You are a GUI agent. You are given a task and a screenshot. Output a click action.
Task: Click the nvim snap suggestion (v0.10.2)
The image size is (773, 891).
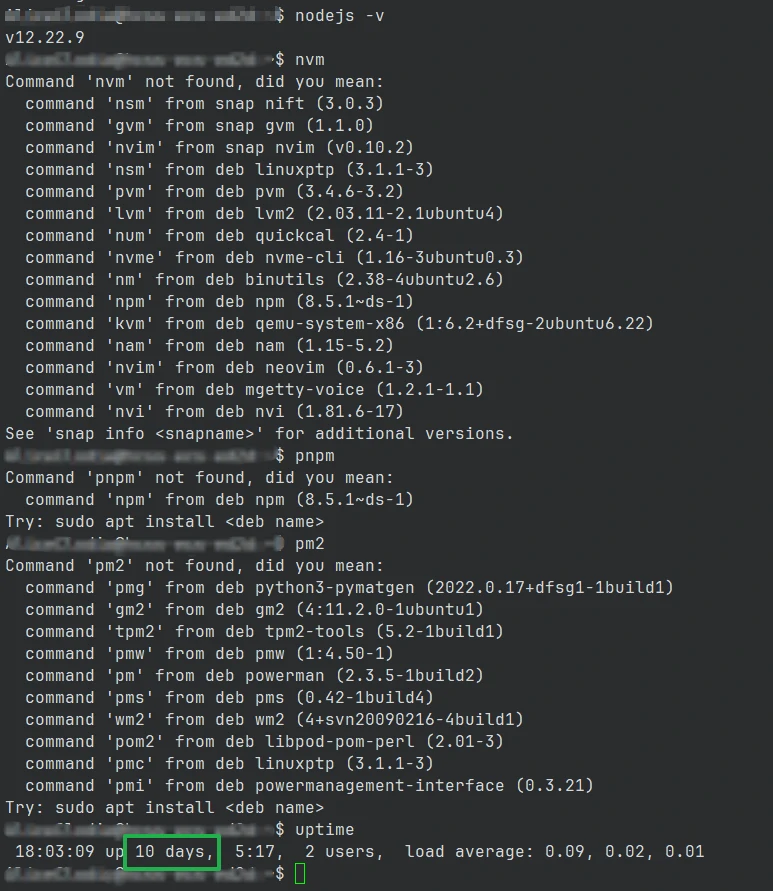coord(219,148)
